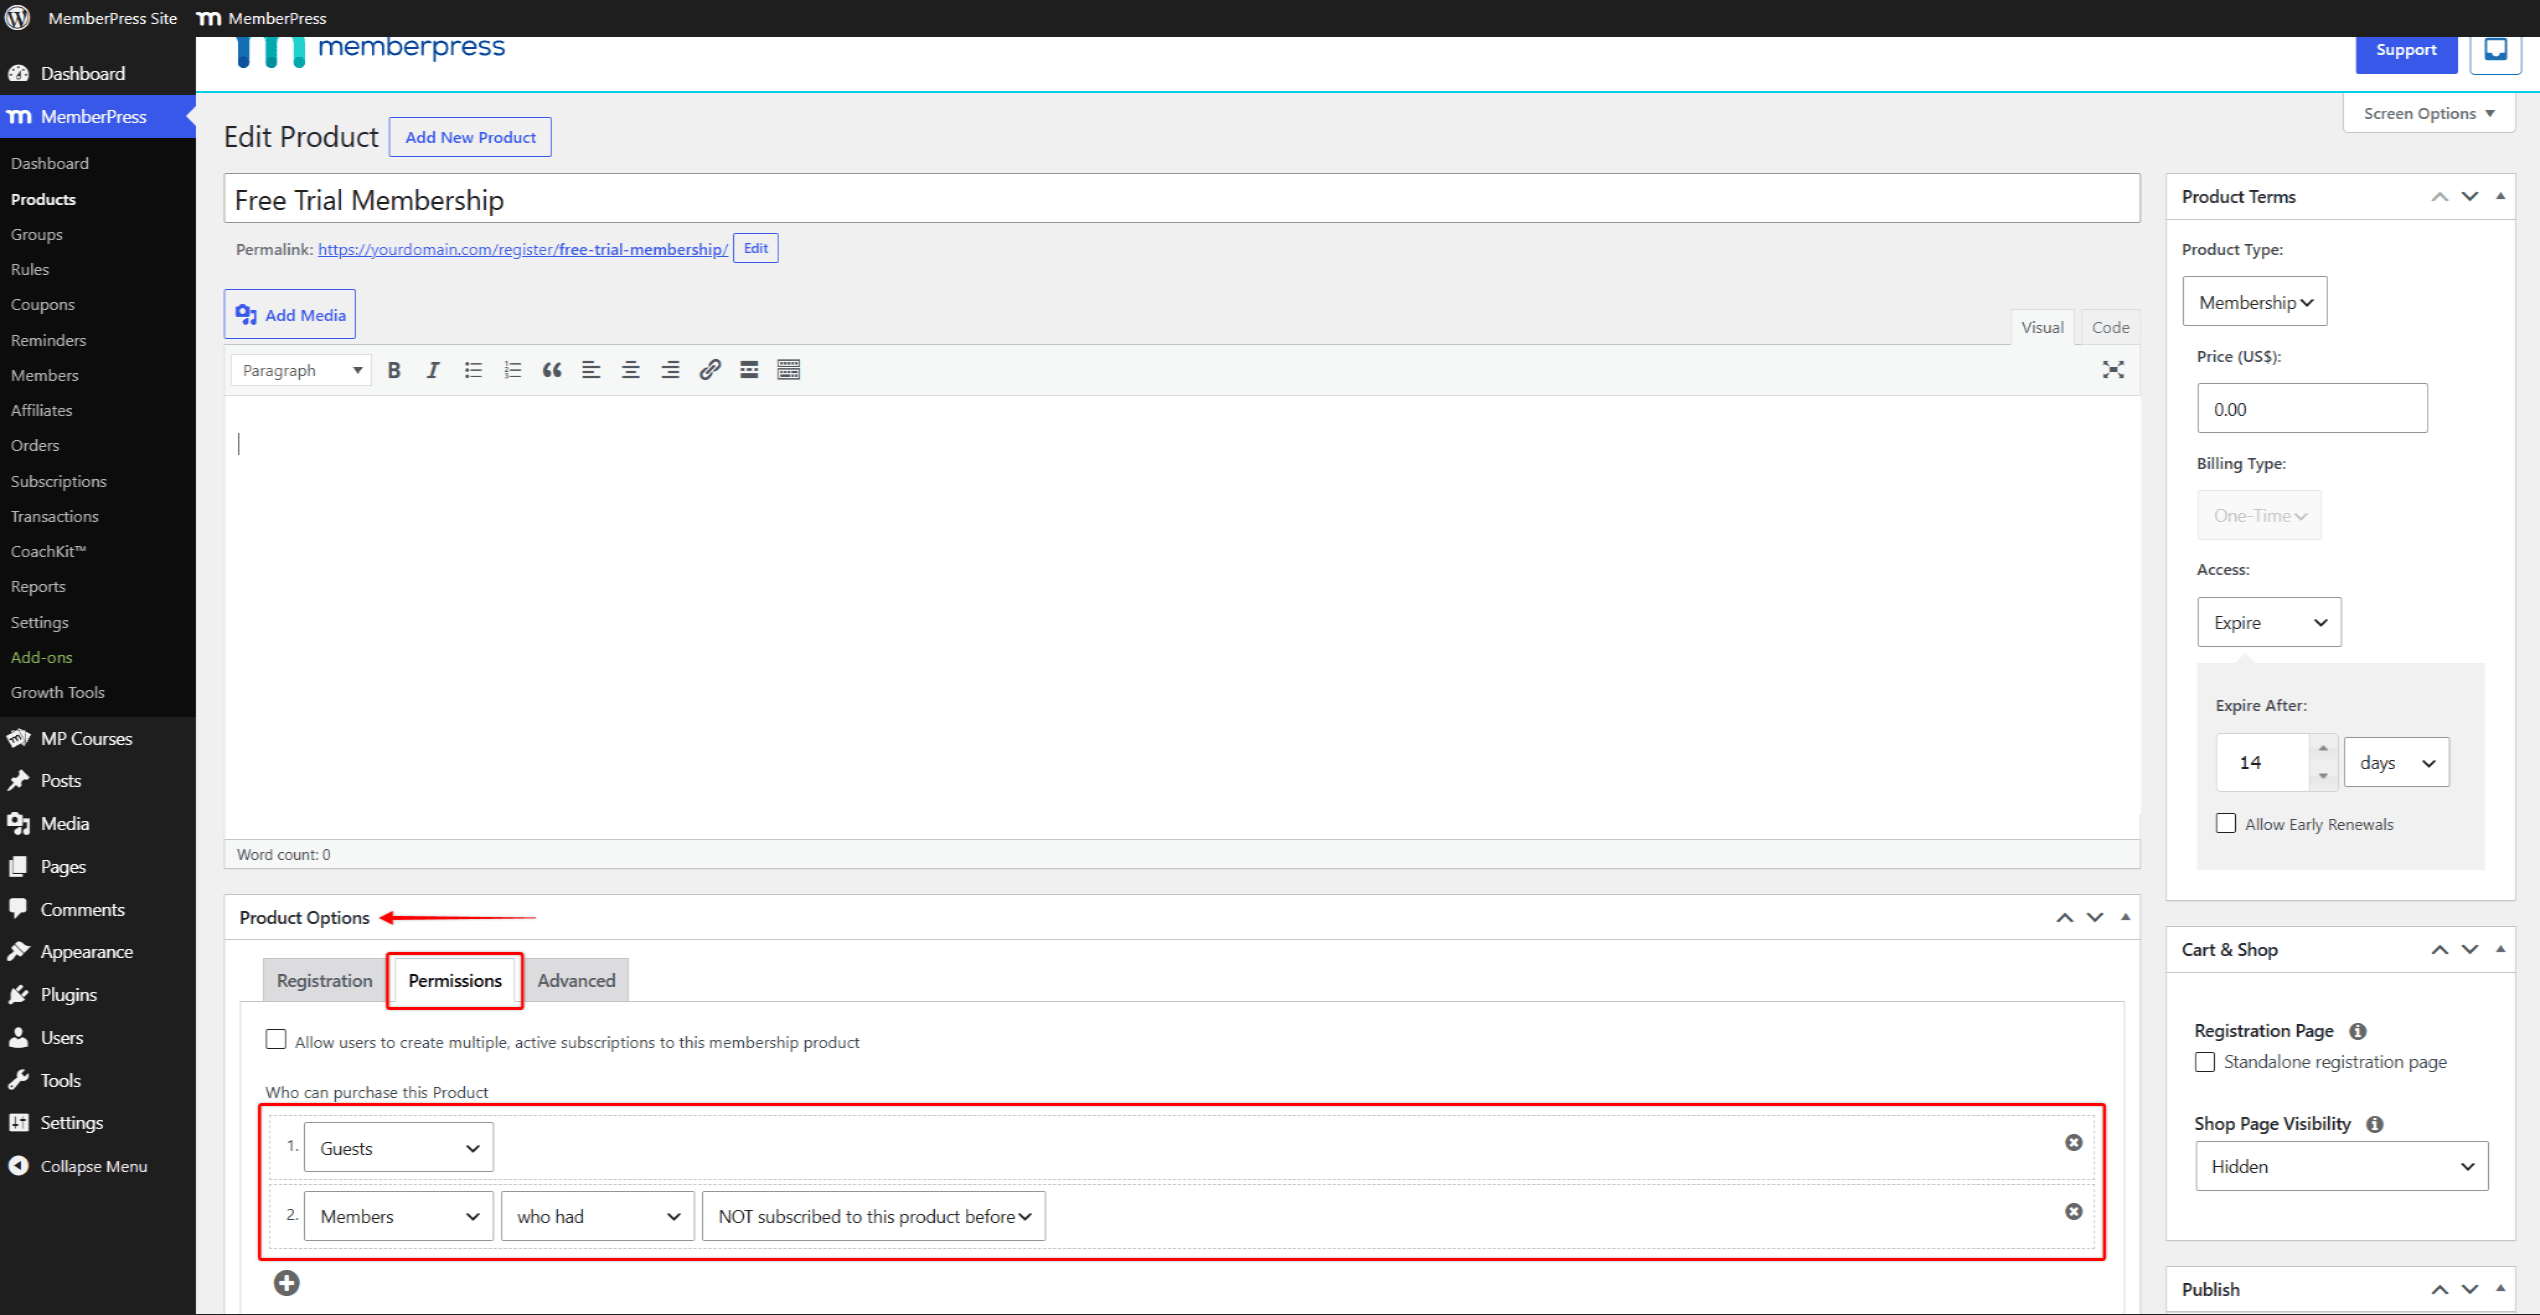Edit the product permalink
This screenshot has height=1315, width=2540.
point(756,248)
